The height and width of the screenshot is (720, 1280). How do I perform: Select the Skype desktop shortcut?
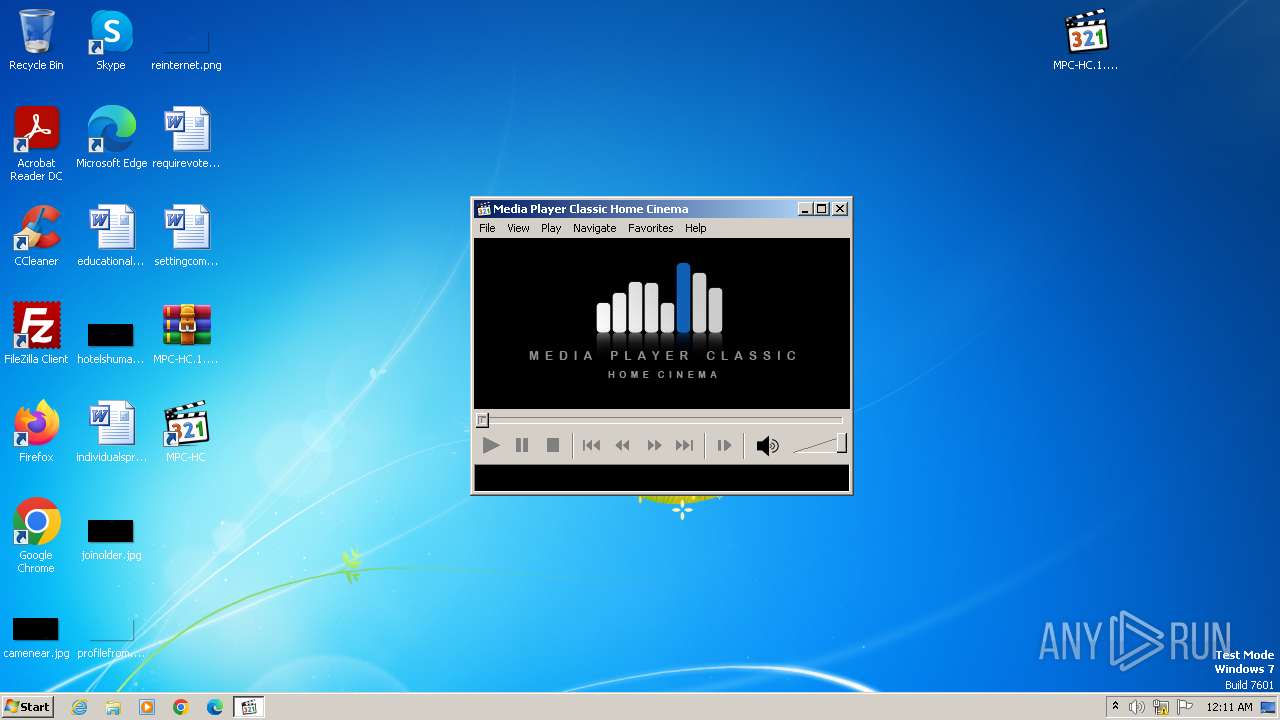(110, 40)
